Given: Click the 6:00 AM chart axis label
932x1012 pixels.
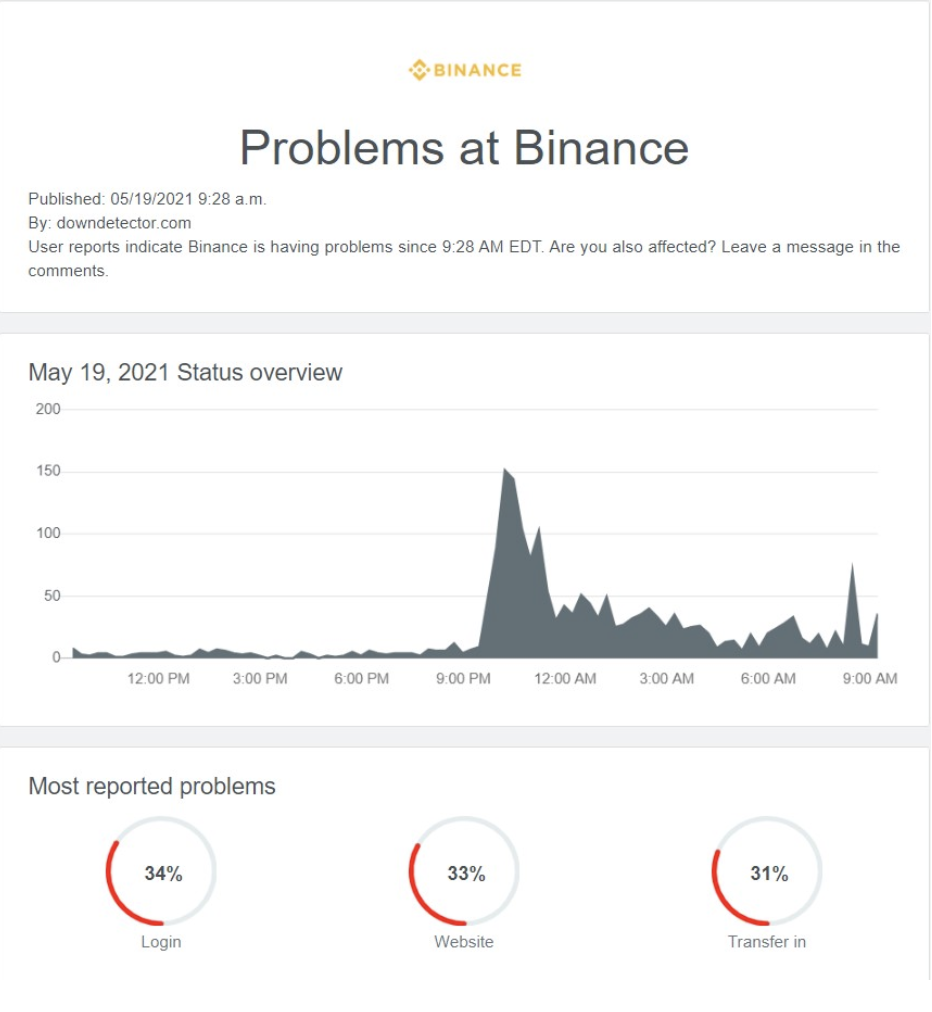Looking at the screenshot, I should click(768, 679).
